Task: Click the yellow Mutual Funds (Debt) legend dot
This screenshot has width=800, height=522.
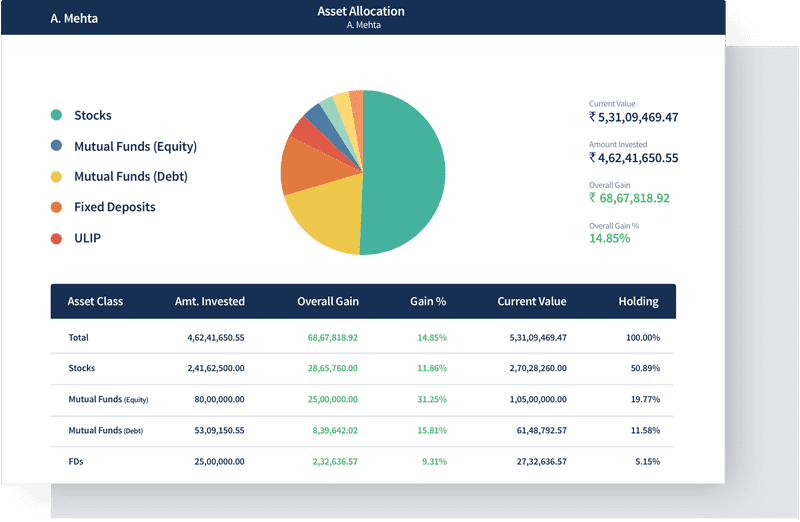Action: 56,177
